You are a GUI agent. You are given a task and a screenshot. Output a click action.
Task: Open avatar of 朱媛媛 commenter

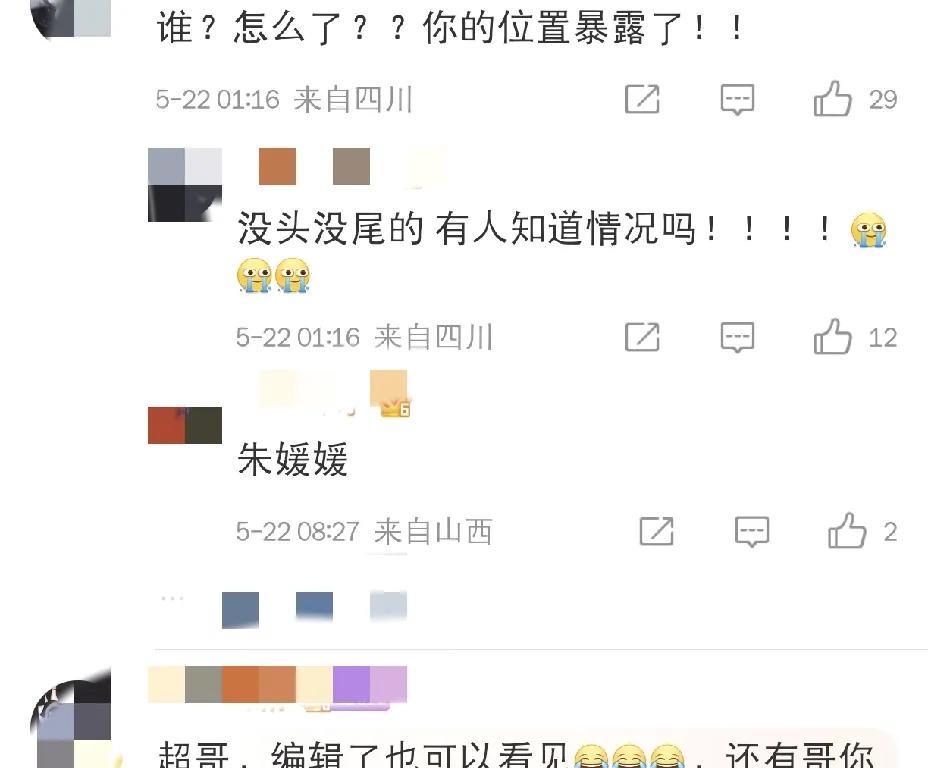(x=185, y=425)
